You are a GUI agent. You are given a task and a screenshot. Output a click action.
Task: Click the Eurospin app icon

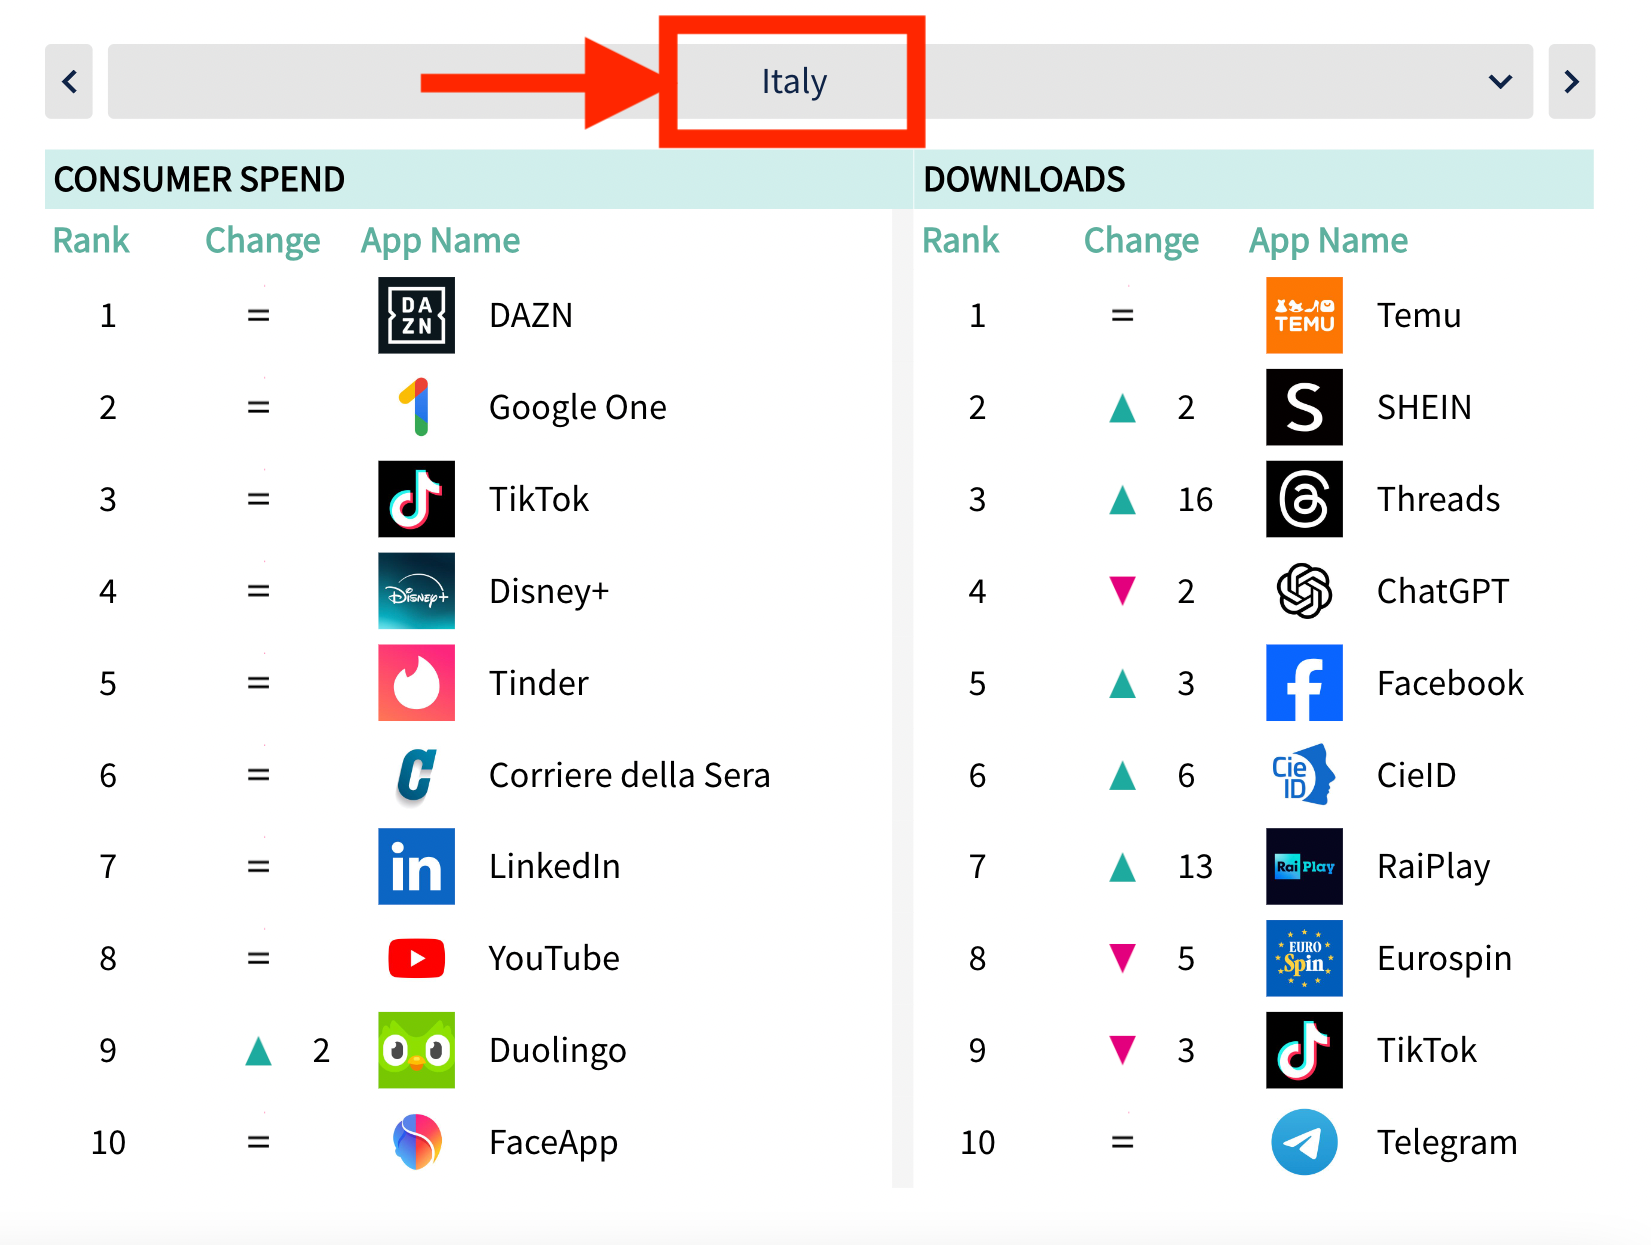coord(1304,958)
